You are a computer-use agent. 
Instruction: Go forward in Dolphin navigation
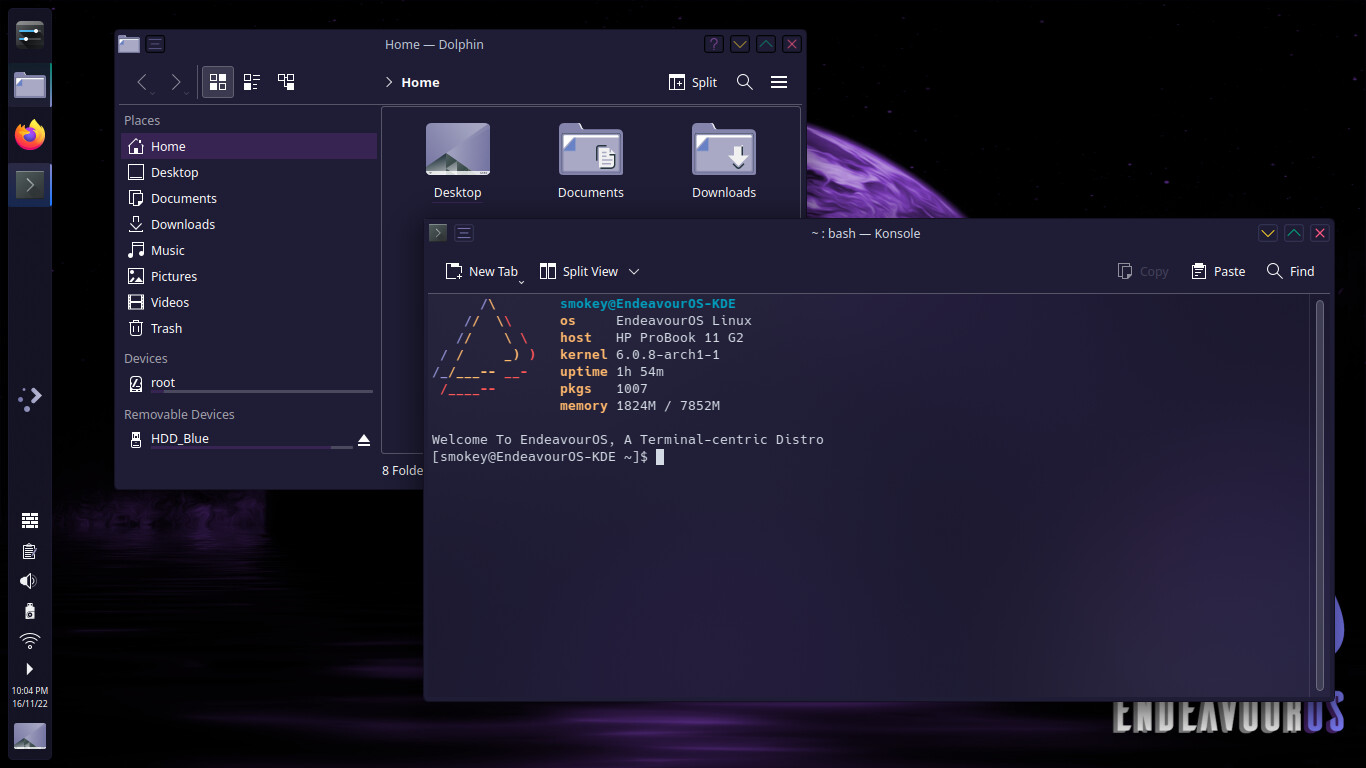click(x=176, y=82)
